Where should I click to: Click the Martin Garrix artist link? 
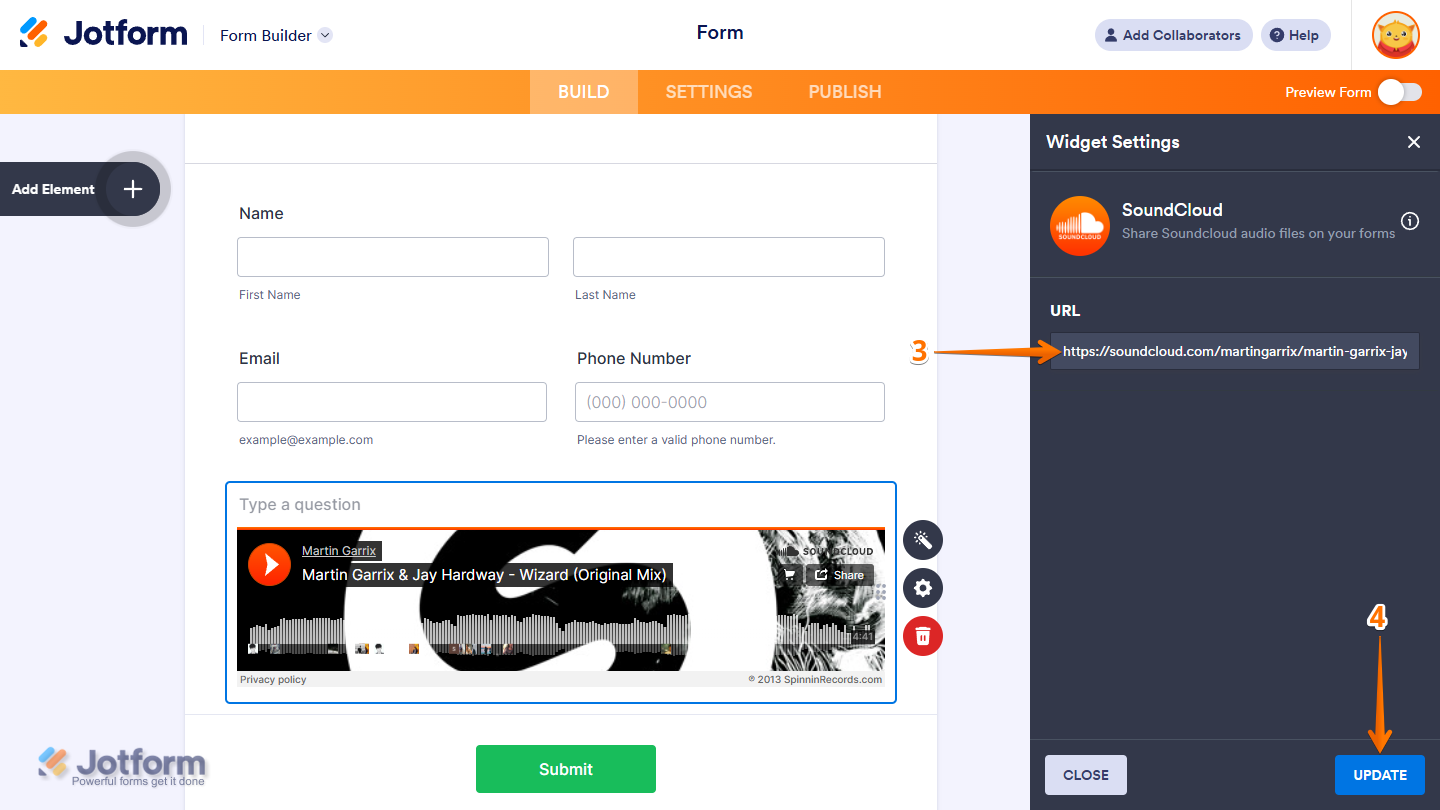click(x=340, y=550)
